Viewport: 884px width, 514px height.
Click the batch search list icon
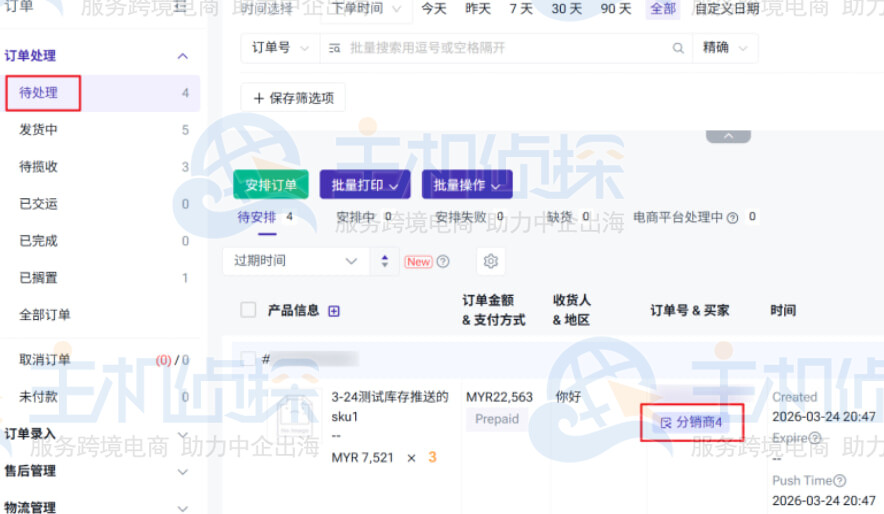point(334,48)
